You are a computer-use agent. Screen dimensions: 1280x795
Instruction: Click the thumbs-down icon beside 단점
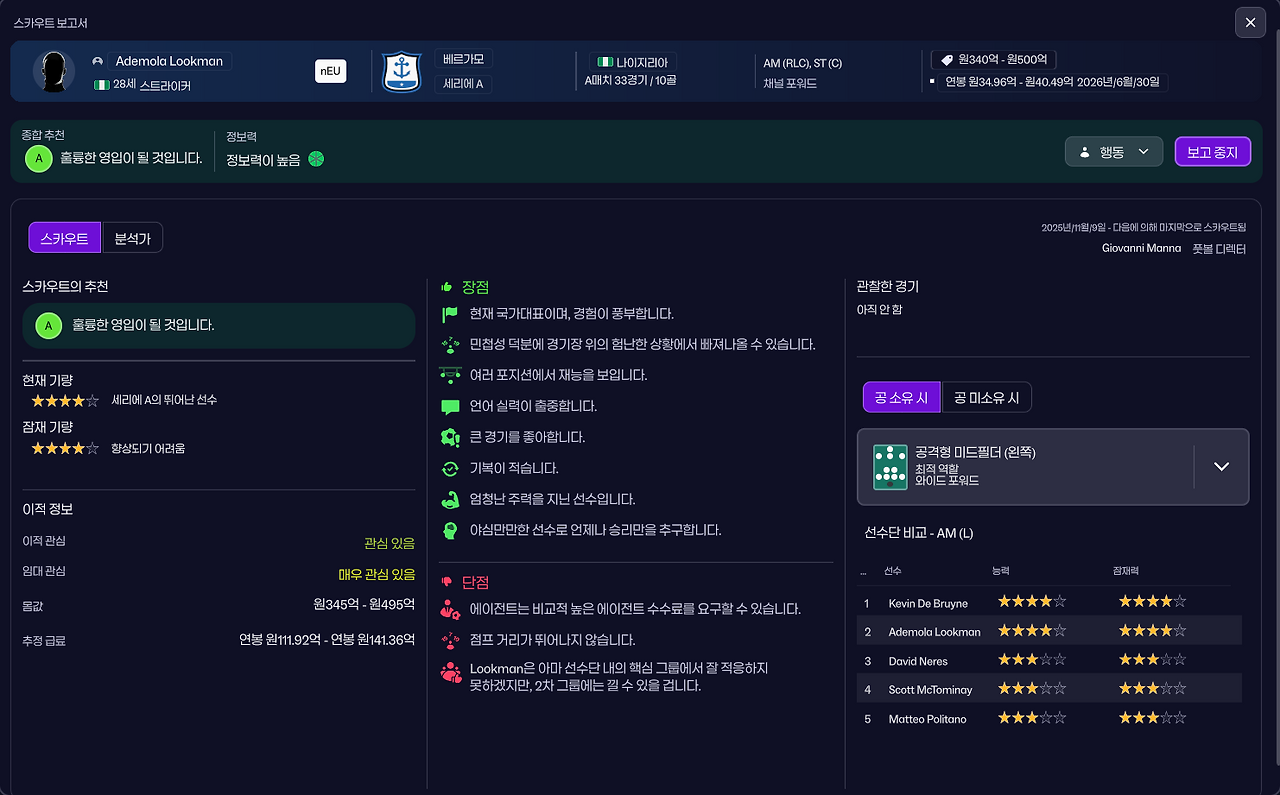[x=447, y=582]
